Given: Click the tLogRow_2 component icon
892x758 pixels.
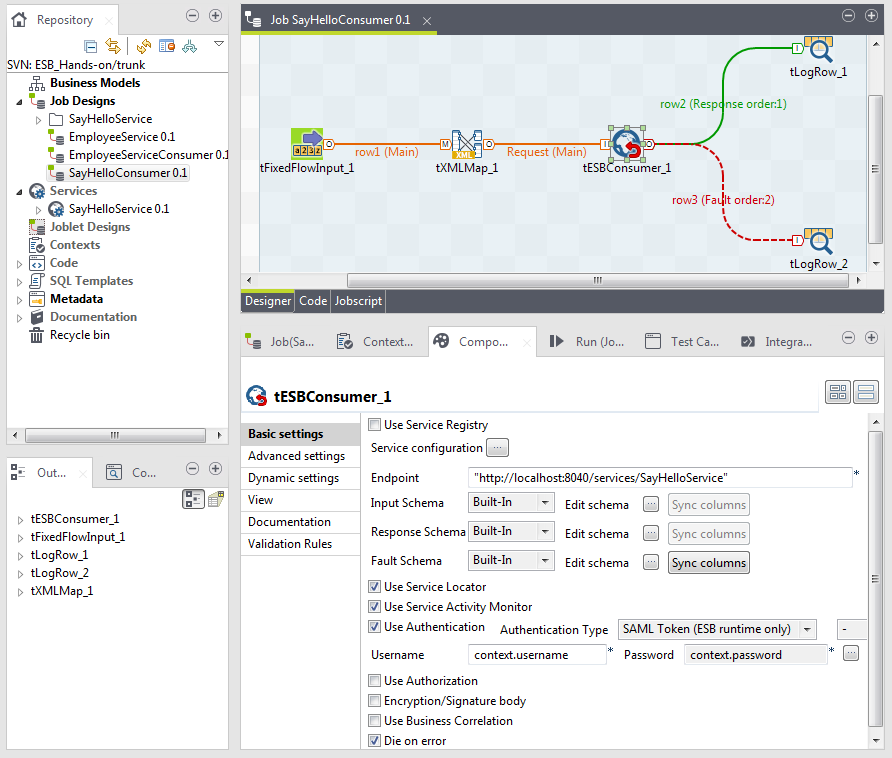Looking at the screenshot, I should tap(818, 241).
